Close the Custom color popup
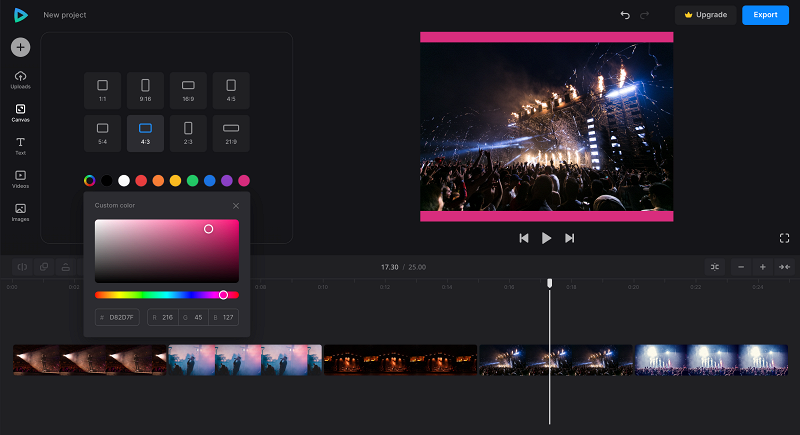The height and width of the screenshot is (435, 800). tap(236, 206)
